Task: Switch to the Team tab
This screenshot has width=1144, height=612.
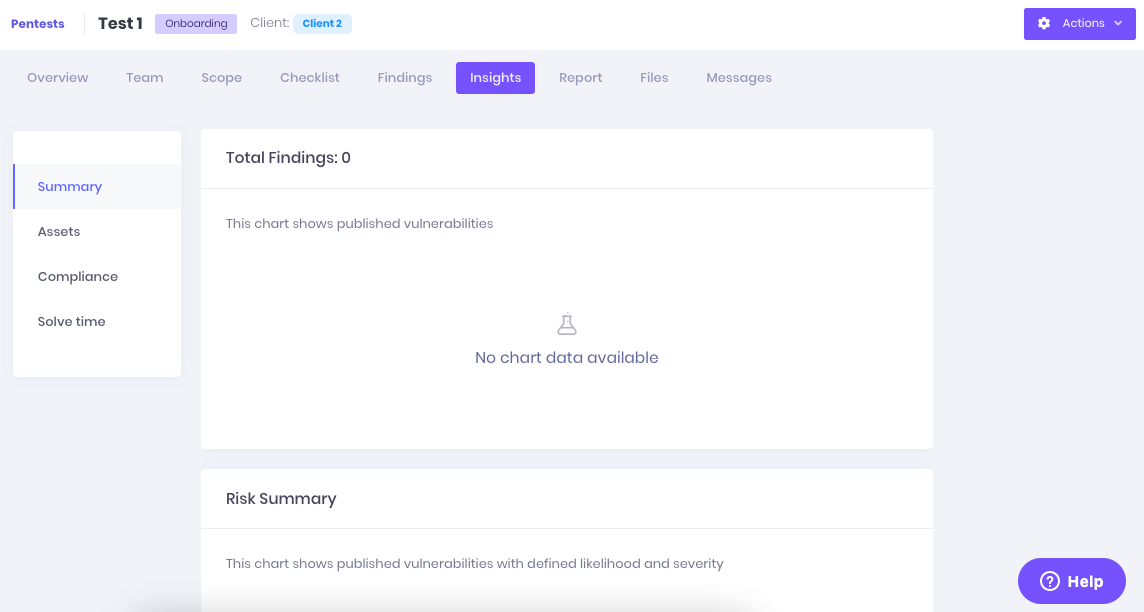Action: pos(144,78)
